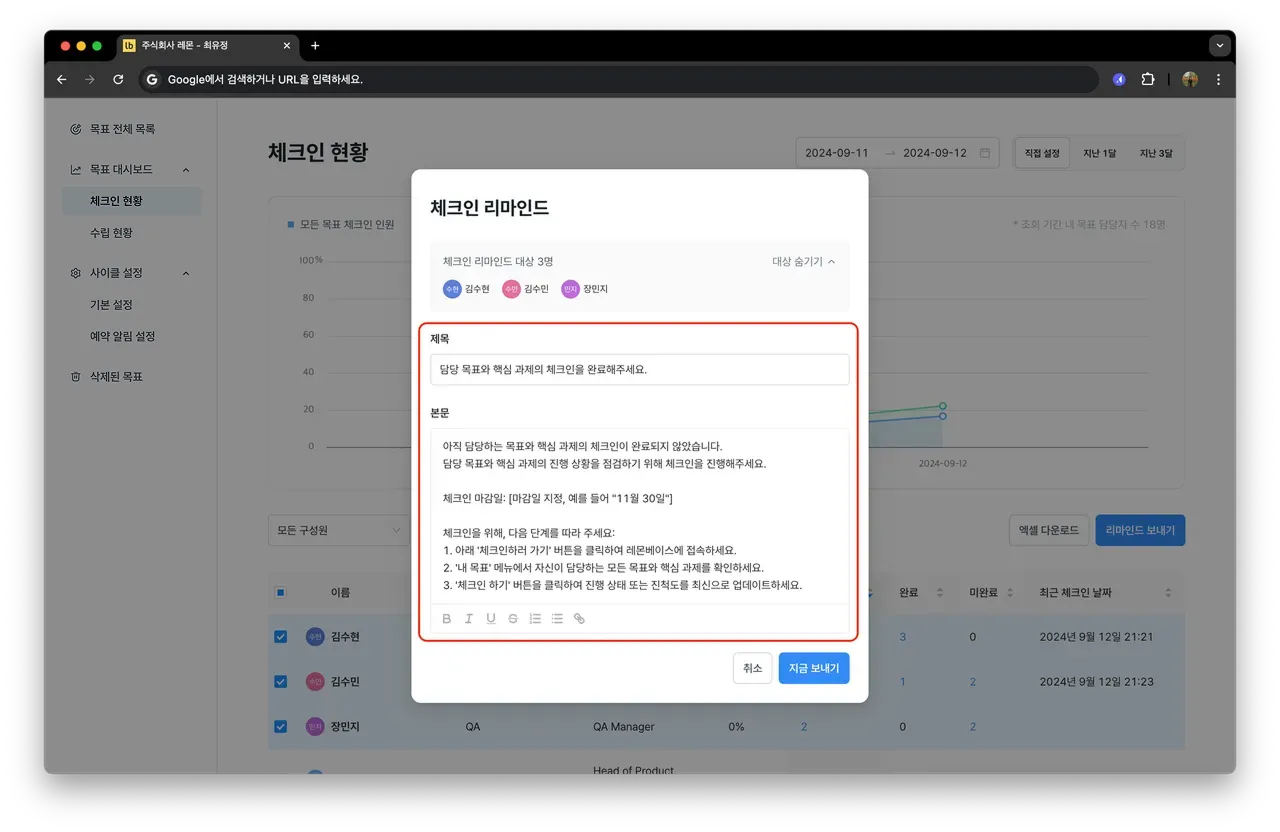
Task: Click the 엑셀 다운로드 button
Action: point(1048,530)
